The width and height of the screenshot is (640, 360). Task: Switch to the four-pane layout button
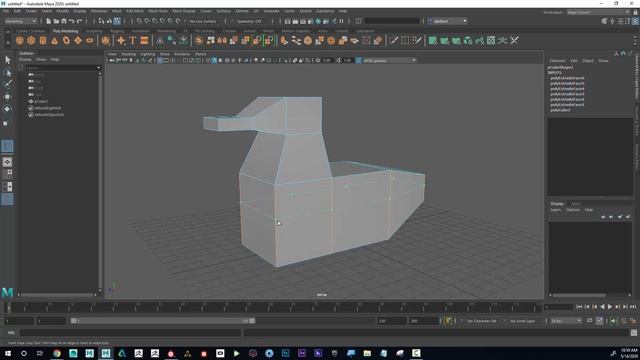click(x=7, y=174)
